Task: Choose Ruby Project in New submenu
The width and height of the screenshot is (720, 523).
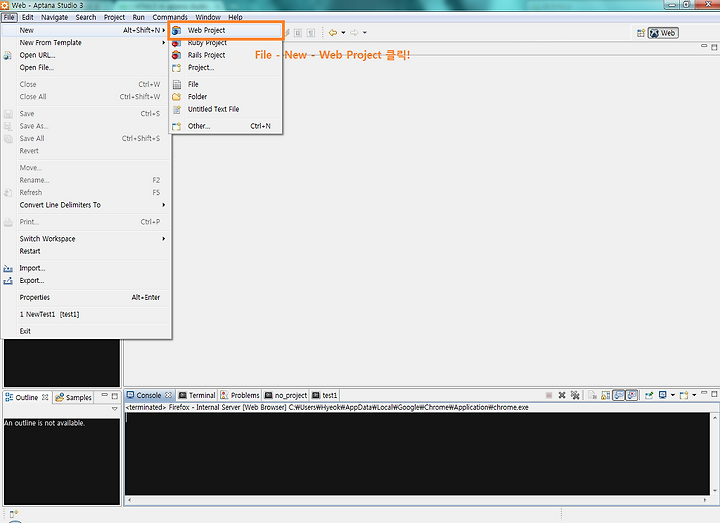Action: pyautogui.click(x=225, y=43)
